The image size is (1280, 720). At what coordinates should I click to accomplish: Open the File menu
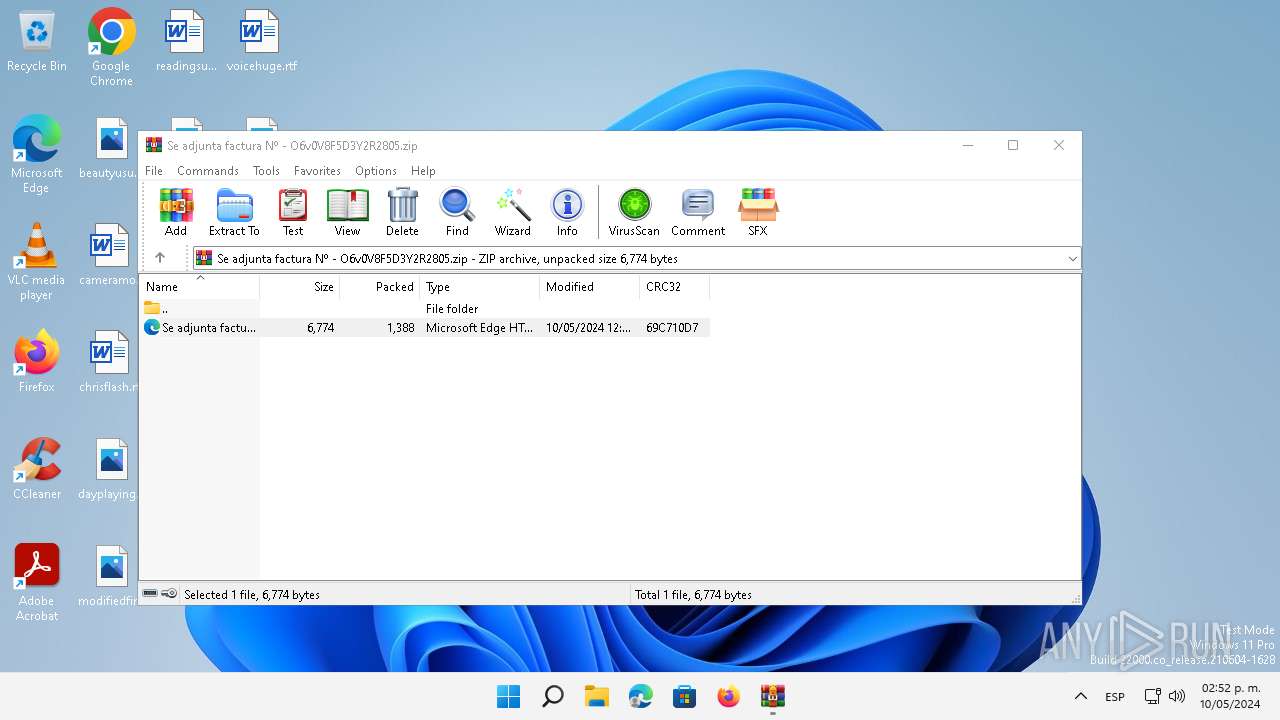point(154,171)
